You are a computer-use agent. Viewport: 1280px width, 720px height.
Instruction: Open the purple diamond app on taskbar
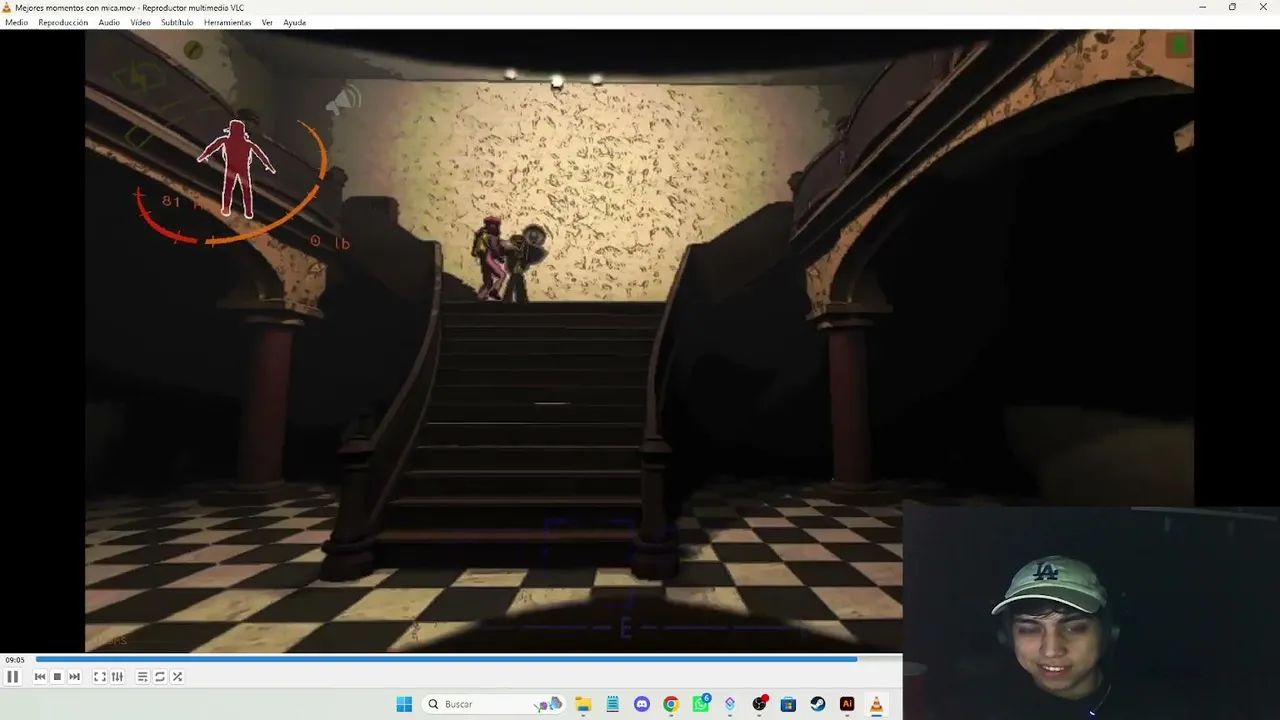tap(730, 704)
